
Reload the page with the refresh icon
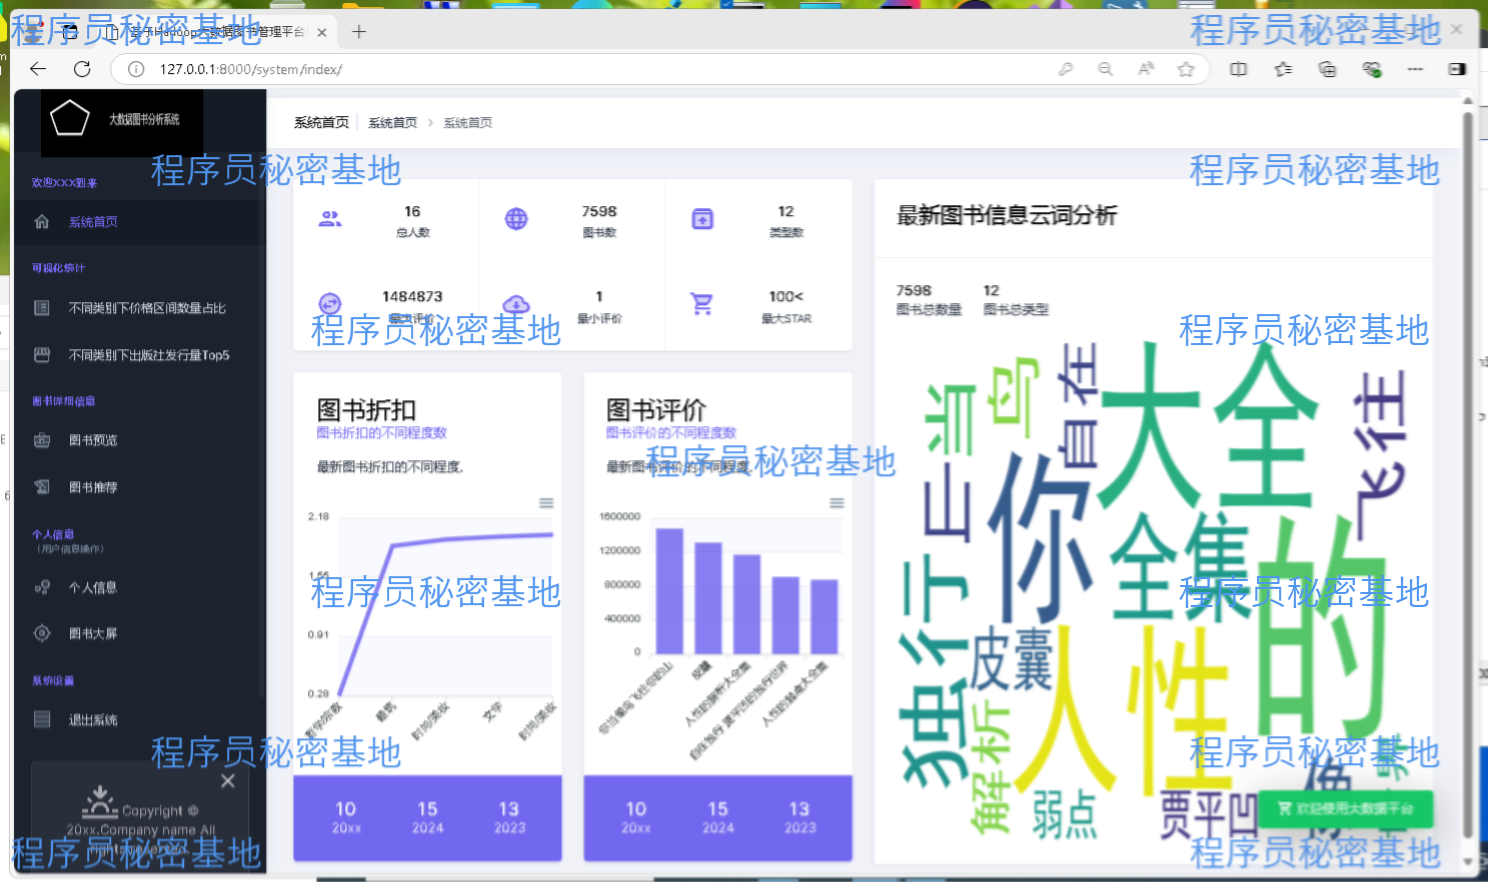[82, 69]
